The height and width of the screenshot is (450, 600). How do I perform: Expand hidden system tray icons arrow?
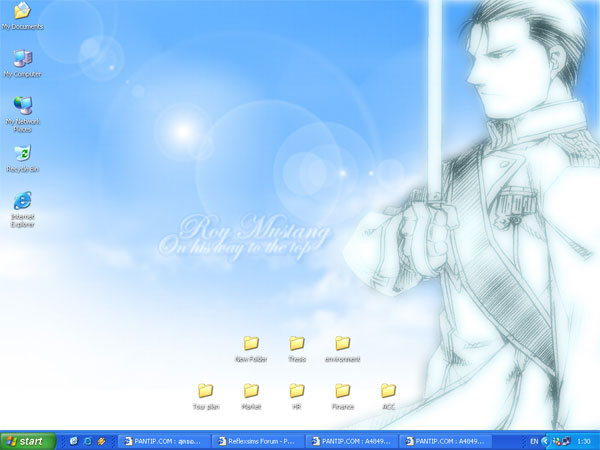tap(545, 442)
